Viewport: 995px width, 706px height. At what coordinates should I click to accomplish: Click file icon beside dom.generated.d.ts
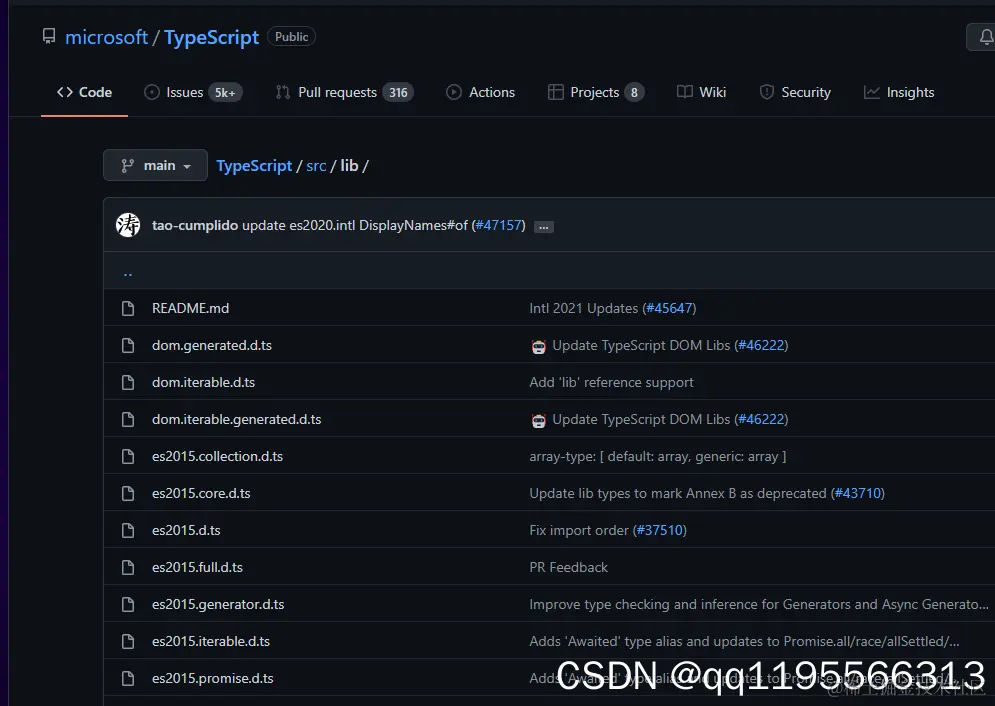(128, 345)
